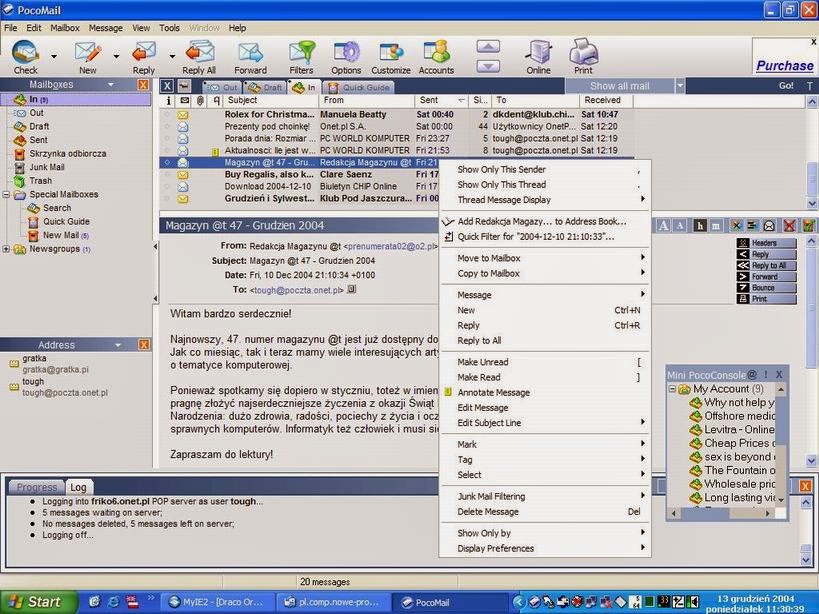Click the Check mail toolbar icon

pos(25,52)
